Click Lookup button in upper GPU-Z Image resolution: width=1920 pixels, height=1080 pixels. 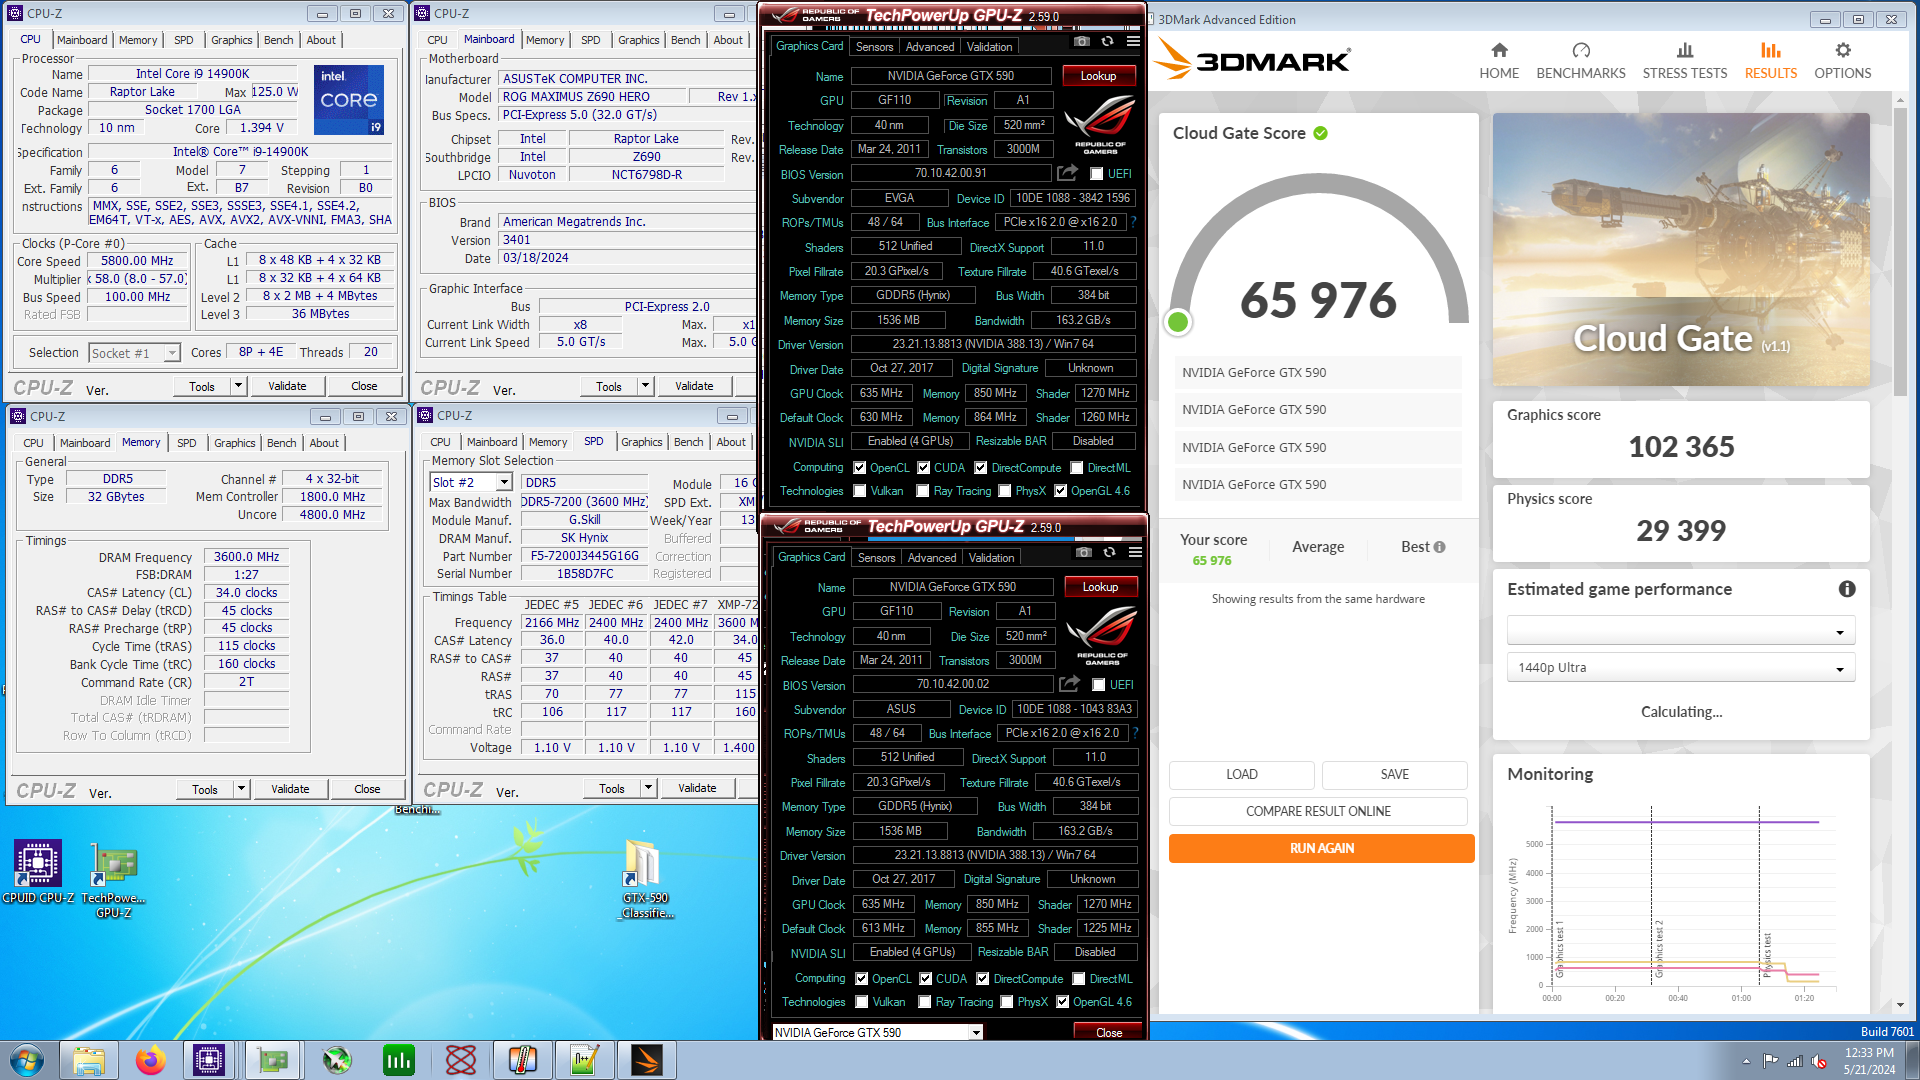1097,76
